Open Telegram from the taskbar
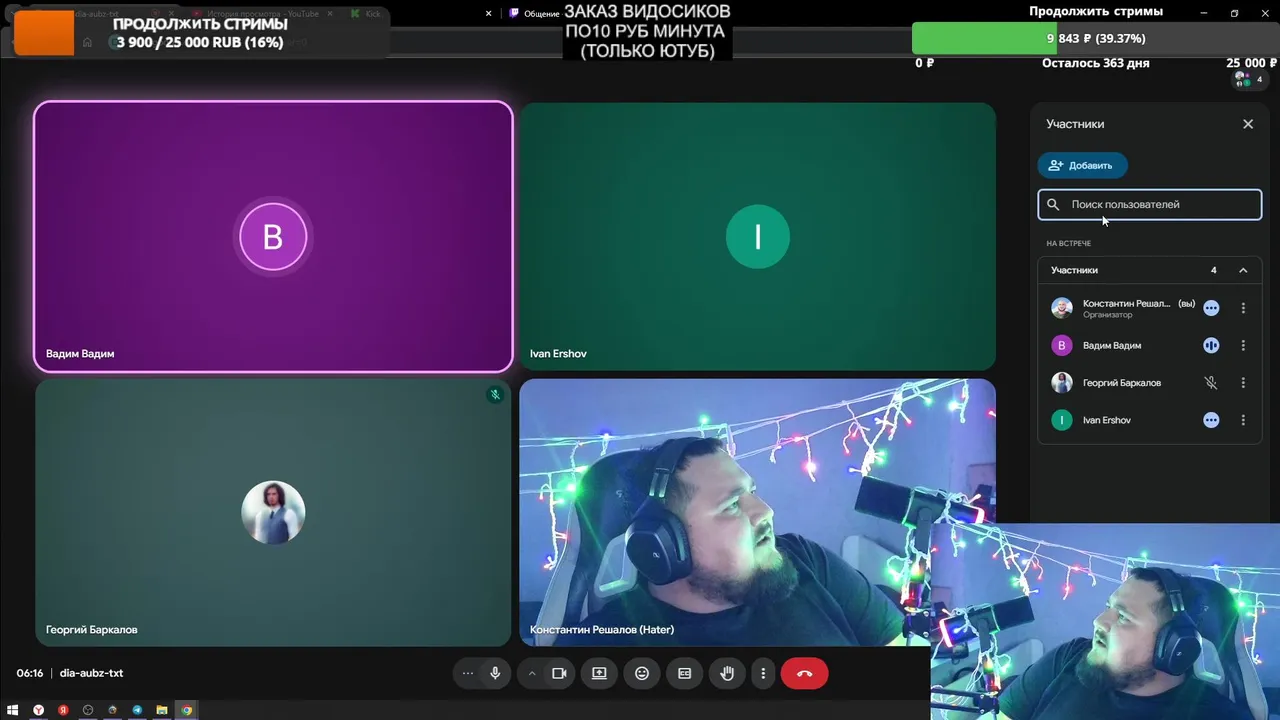 tap(137, 710)
